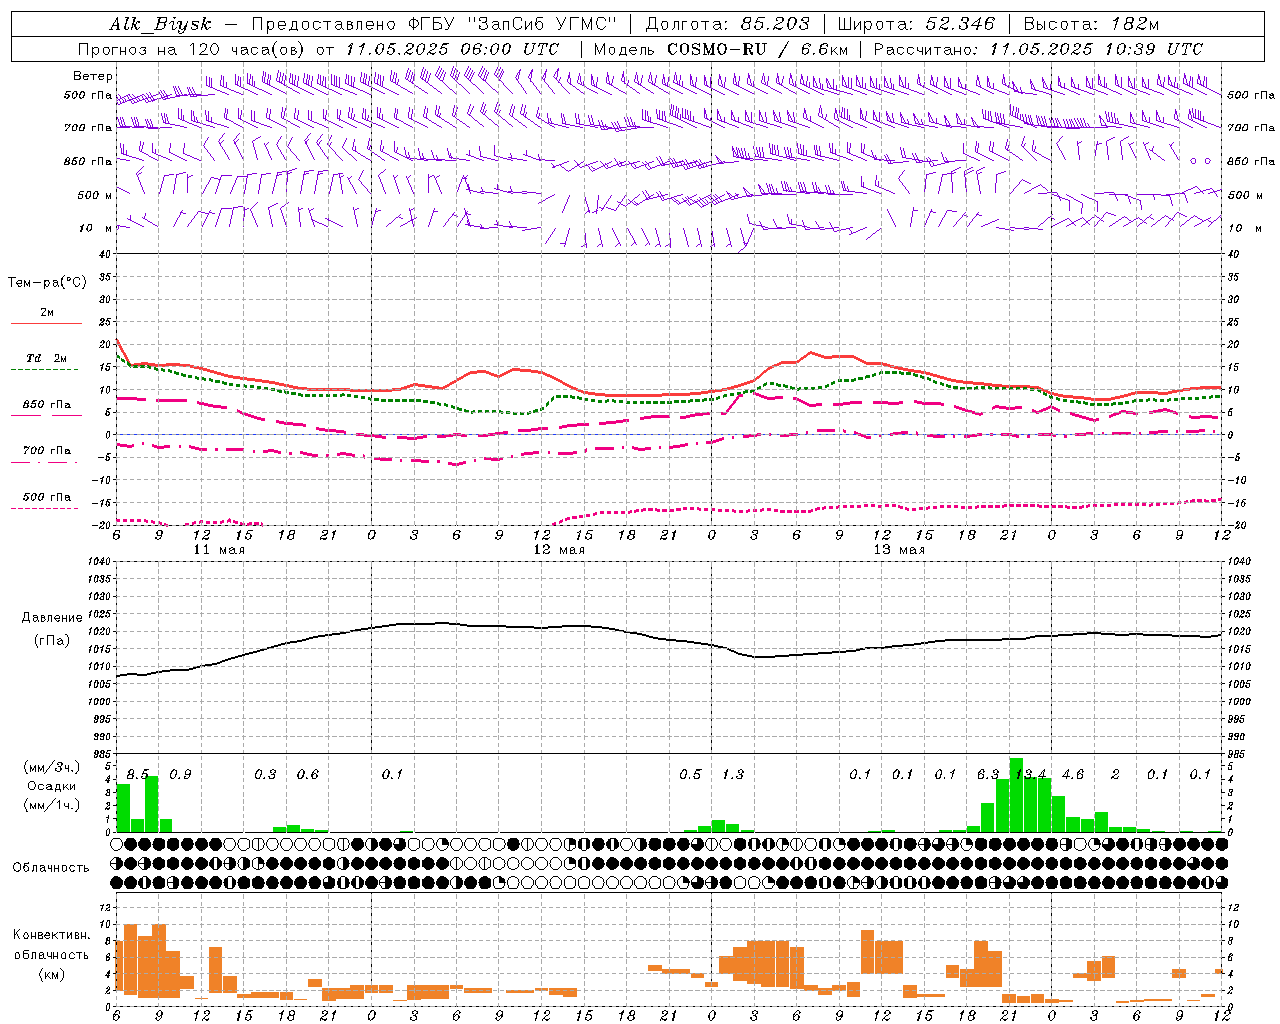1280x1024 pixels.
Task: Click the "1.3" precipitation value
Action: point(733,774)
